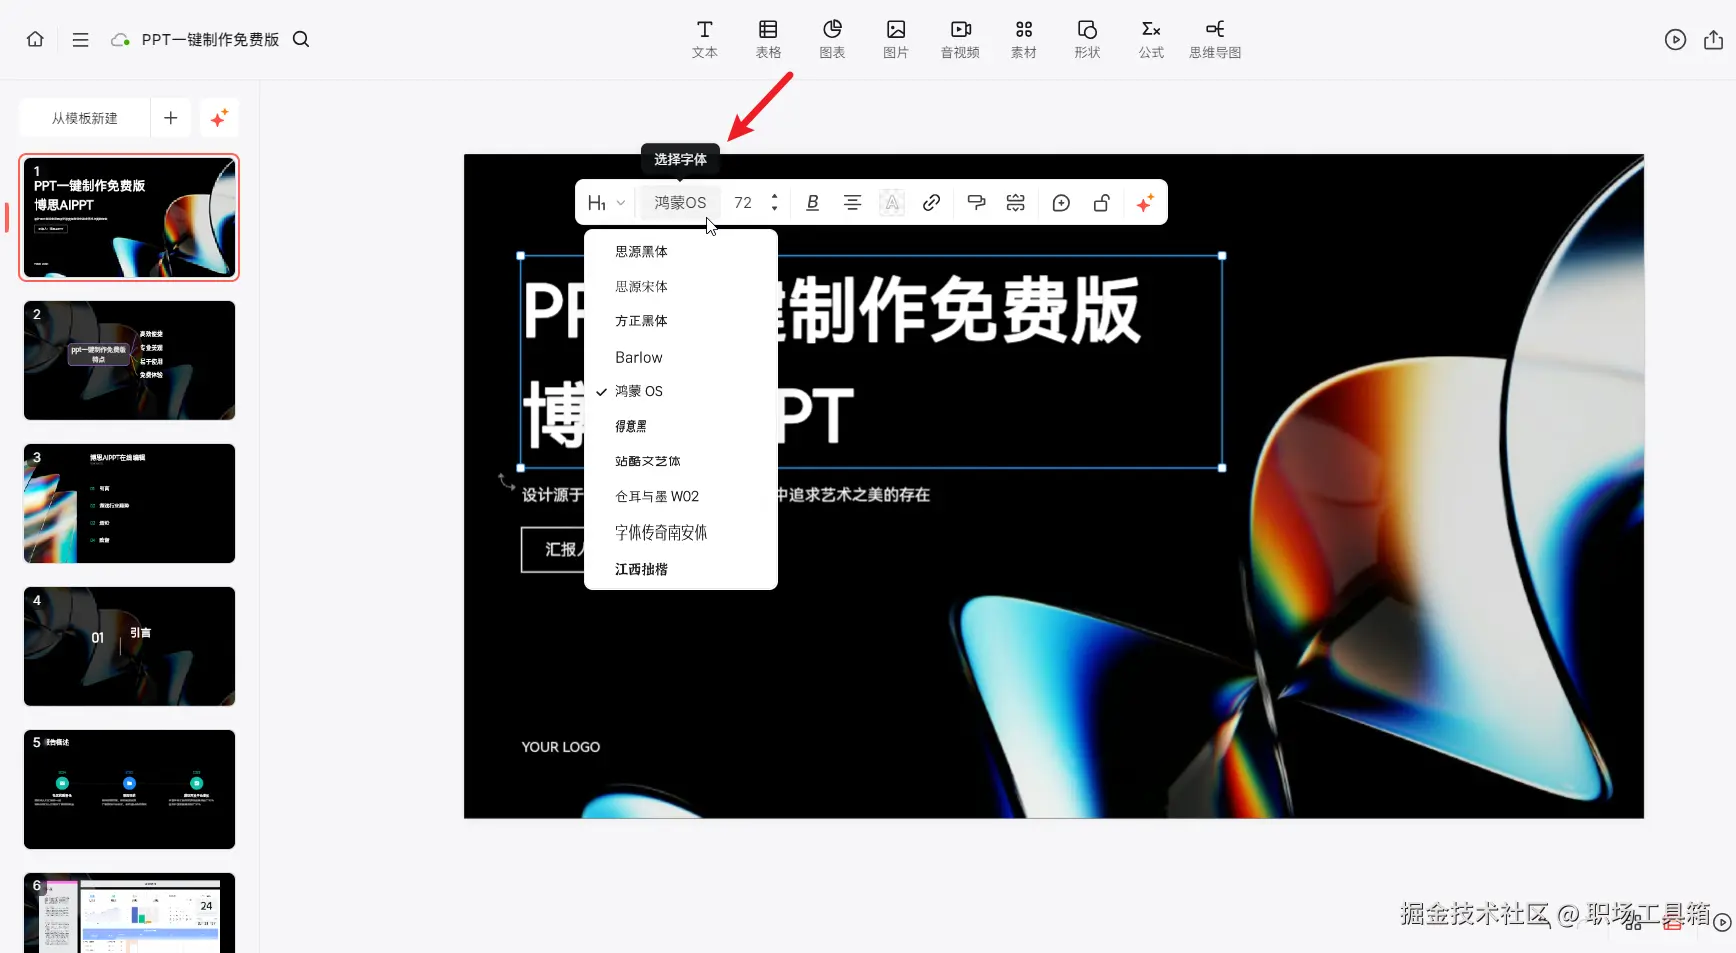Insert a text box (文本)

[x=705, y=39]
